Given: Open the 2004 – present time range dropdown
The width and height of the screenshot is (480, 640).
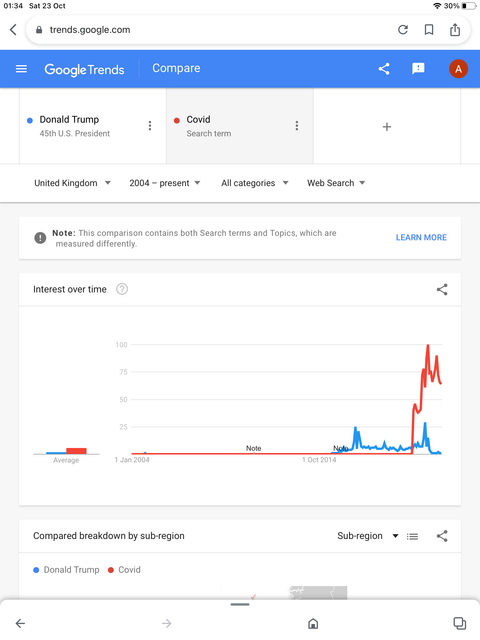Looking at the screenshot, I should pos(165,183).
